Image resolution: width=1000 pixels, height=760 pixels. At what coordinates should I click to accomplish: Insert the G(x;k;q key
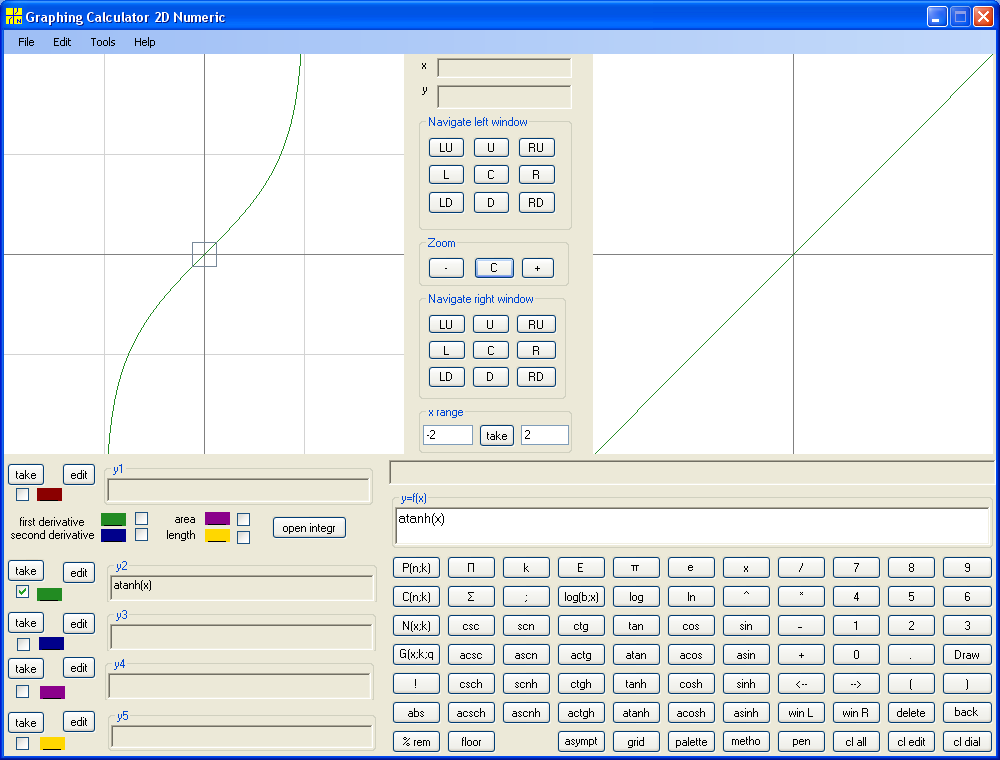click(x=416, y=655)
